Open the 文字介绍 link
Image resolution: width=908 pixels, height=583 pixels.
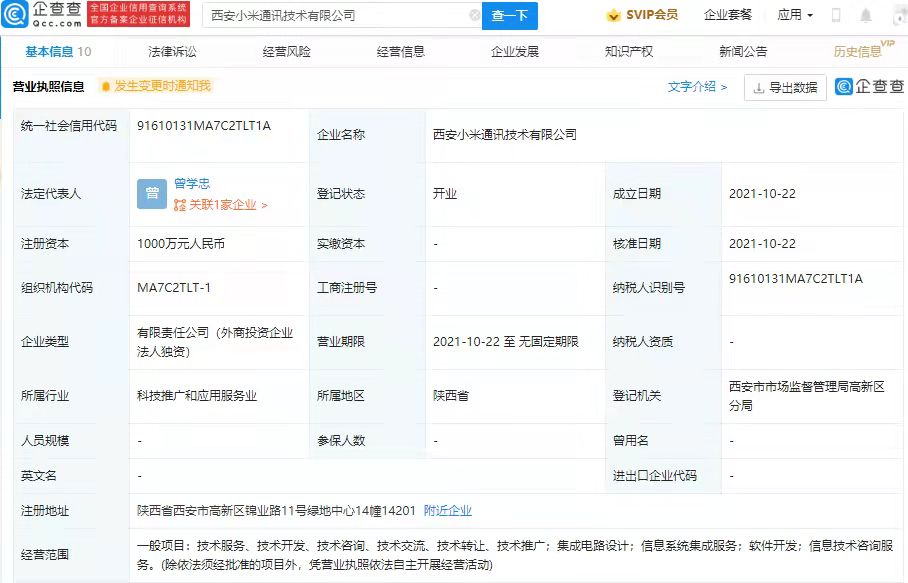697,87
